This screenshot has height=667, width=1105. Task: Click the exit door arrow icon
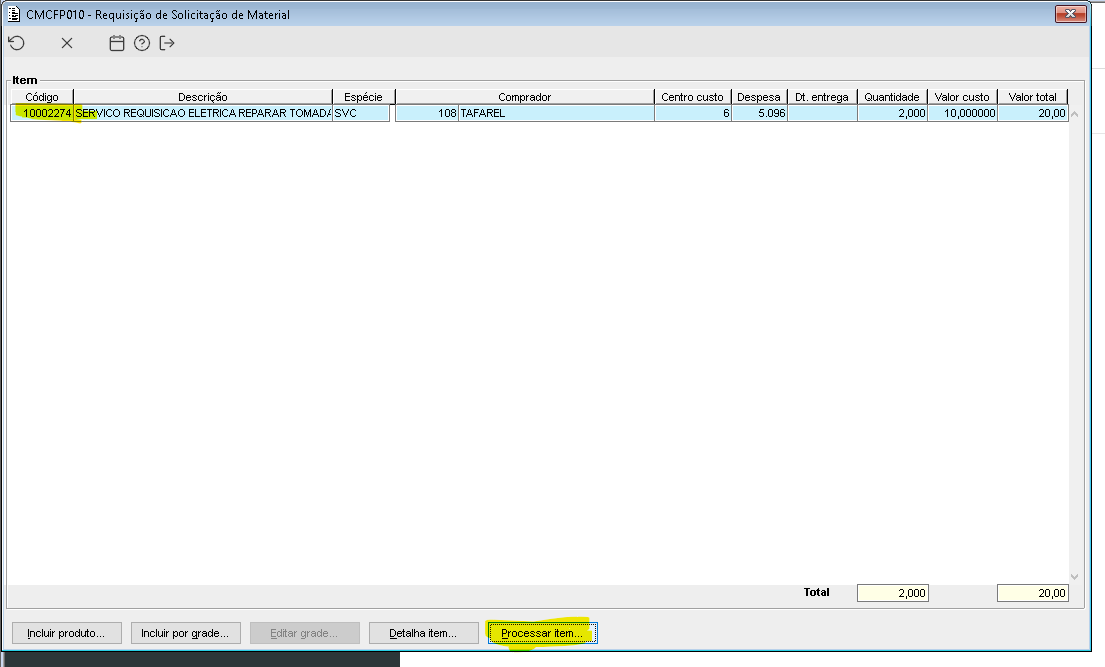[167, 43]
